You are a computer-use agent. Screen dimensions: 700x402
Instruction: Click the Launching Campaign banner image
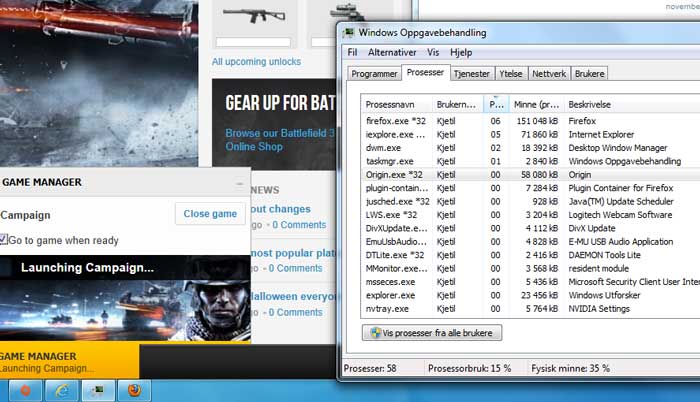point(125,298)
